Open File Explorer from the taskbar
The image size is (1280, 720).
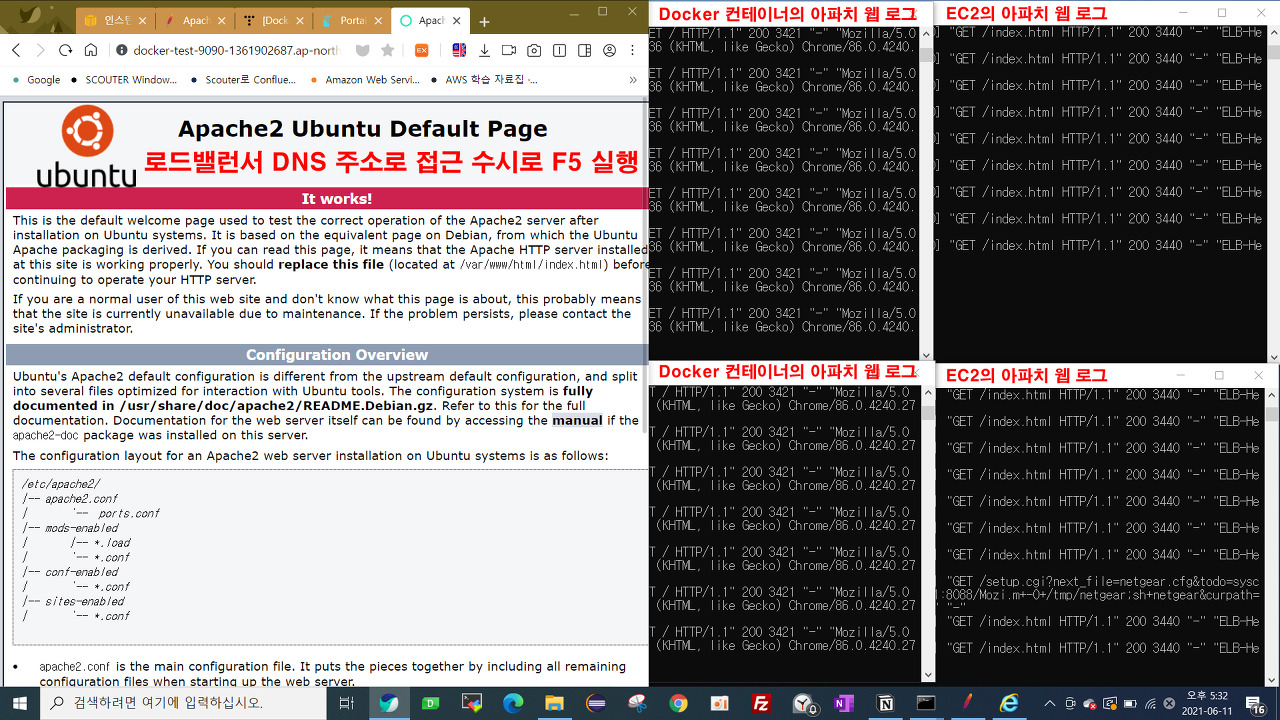tap(554, 703)
